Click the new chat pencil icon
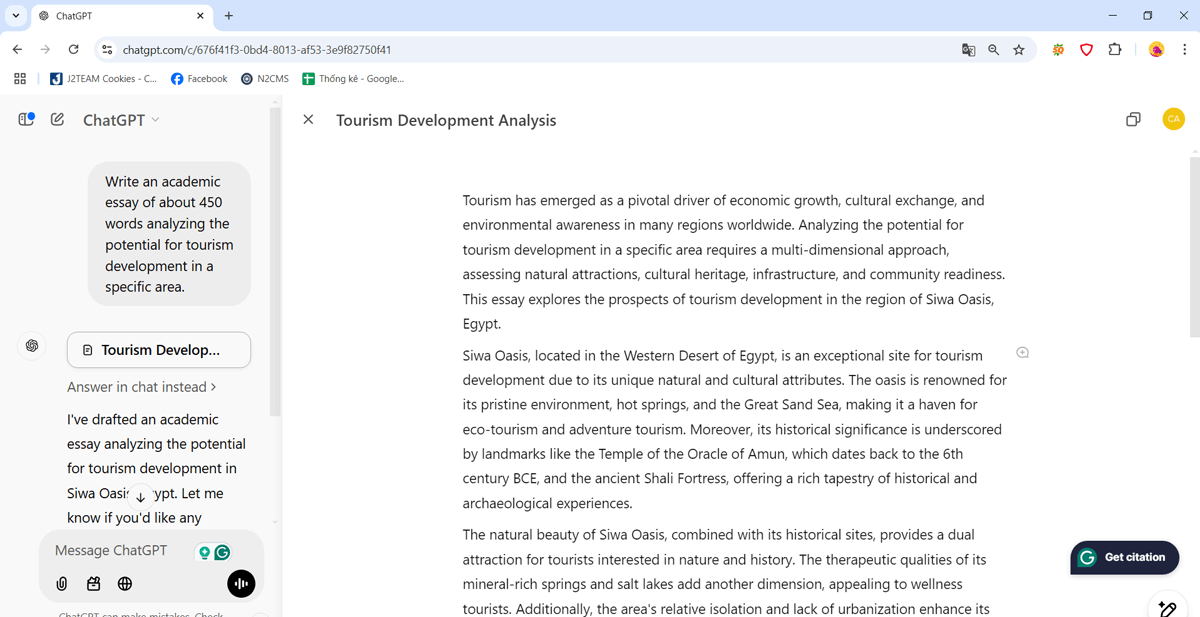The width and height of the screenshot is (1200, 617). tap(57, 120)
